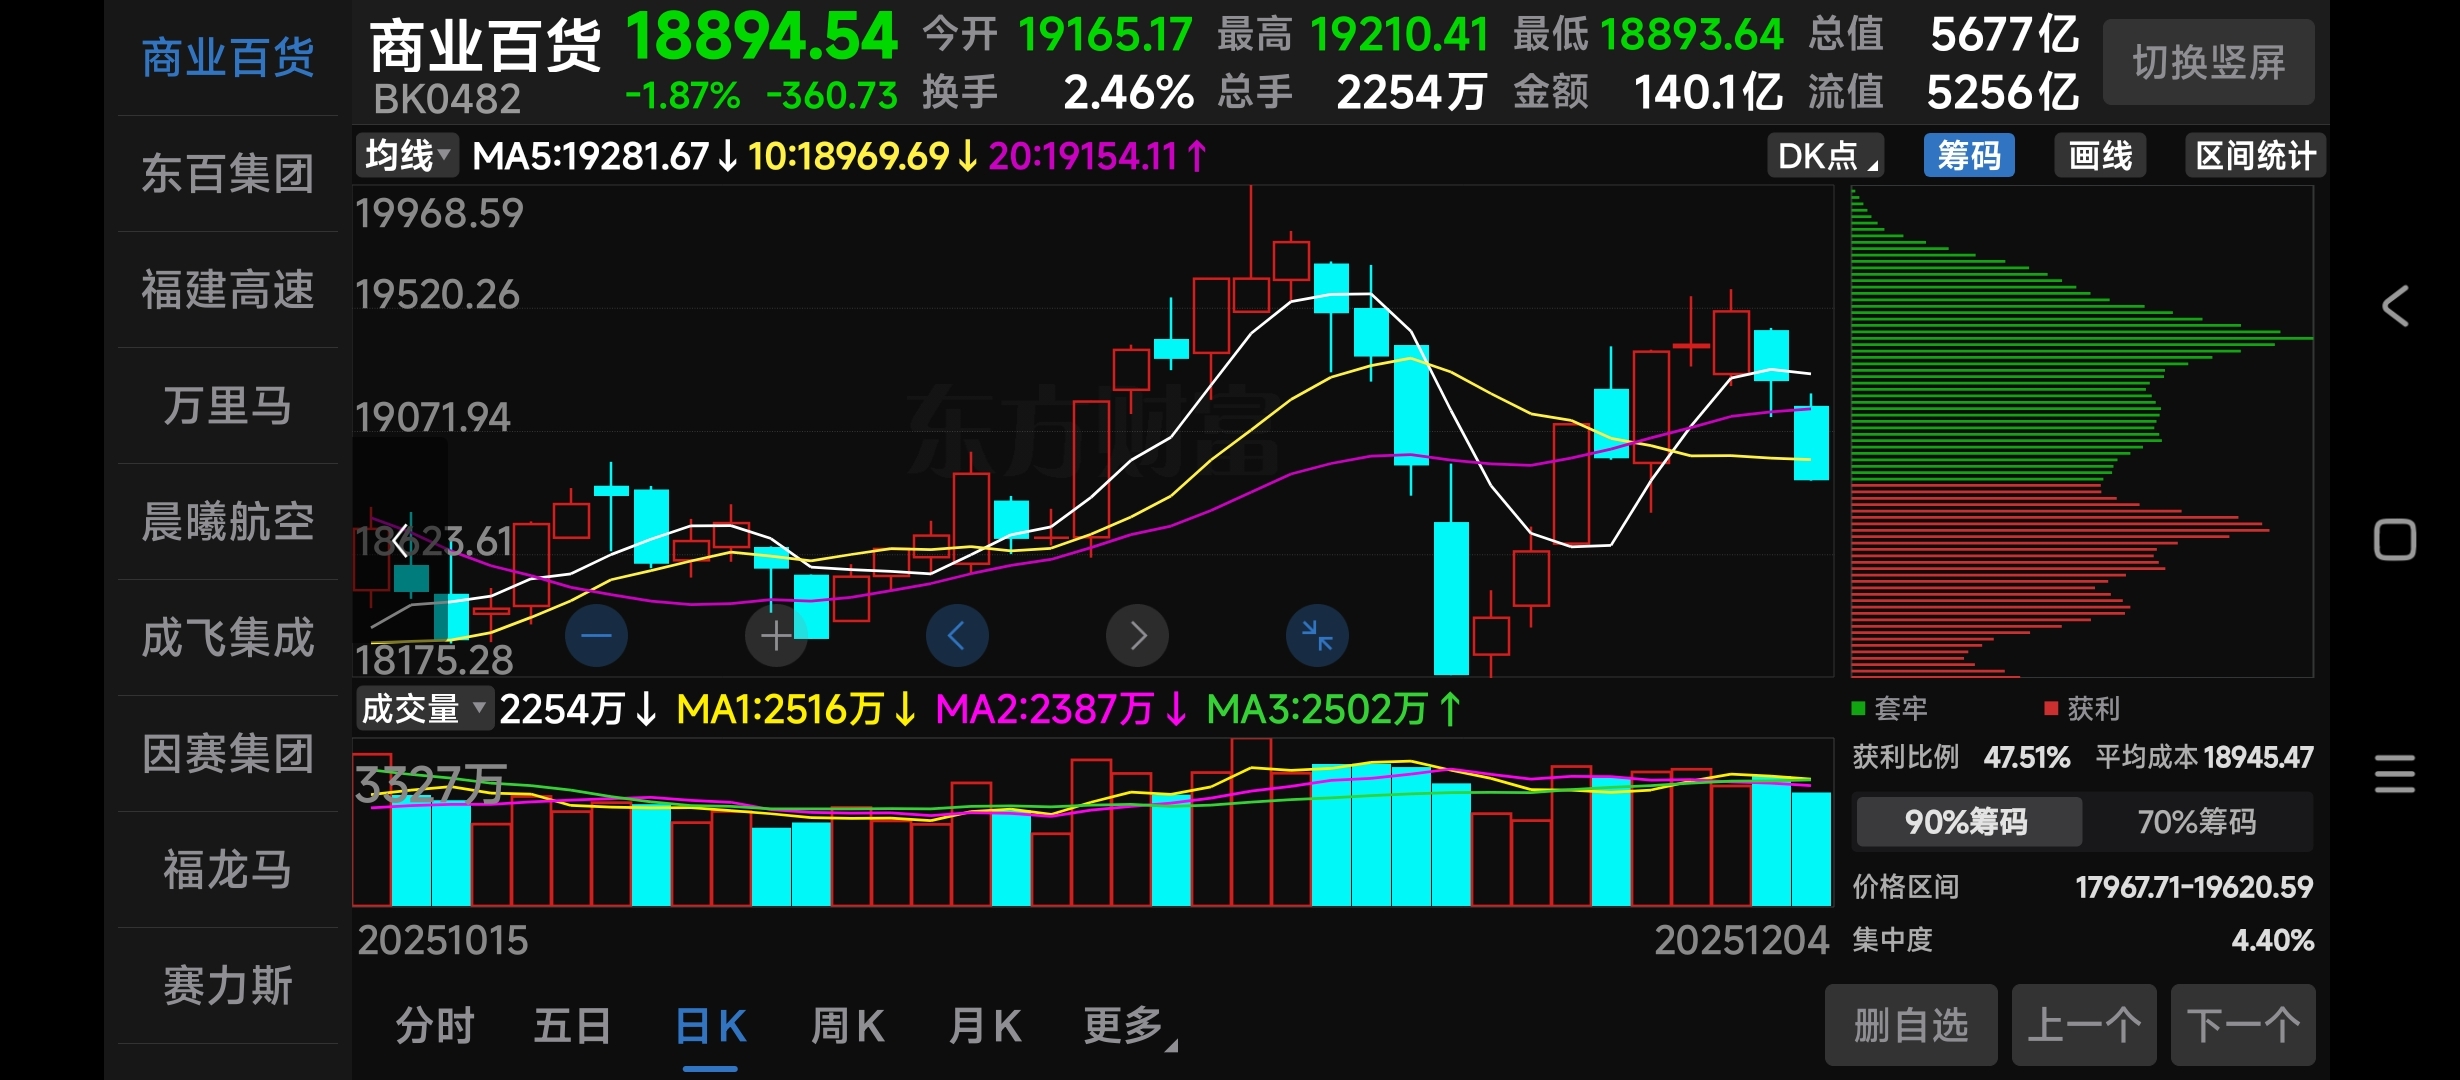Switch to the 分时 tab
The height and width of the screenshot is (1080, 2460).
click(x=434, y=1026)
